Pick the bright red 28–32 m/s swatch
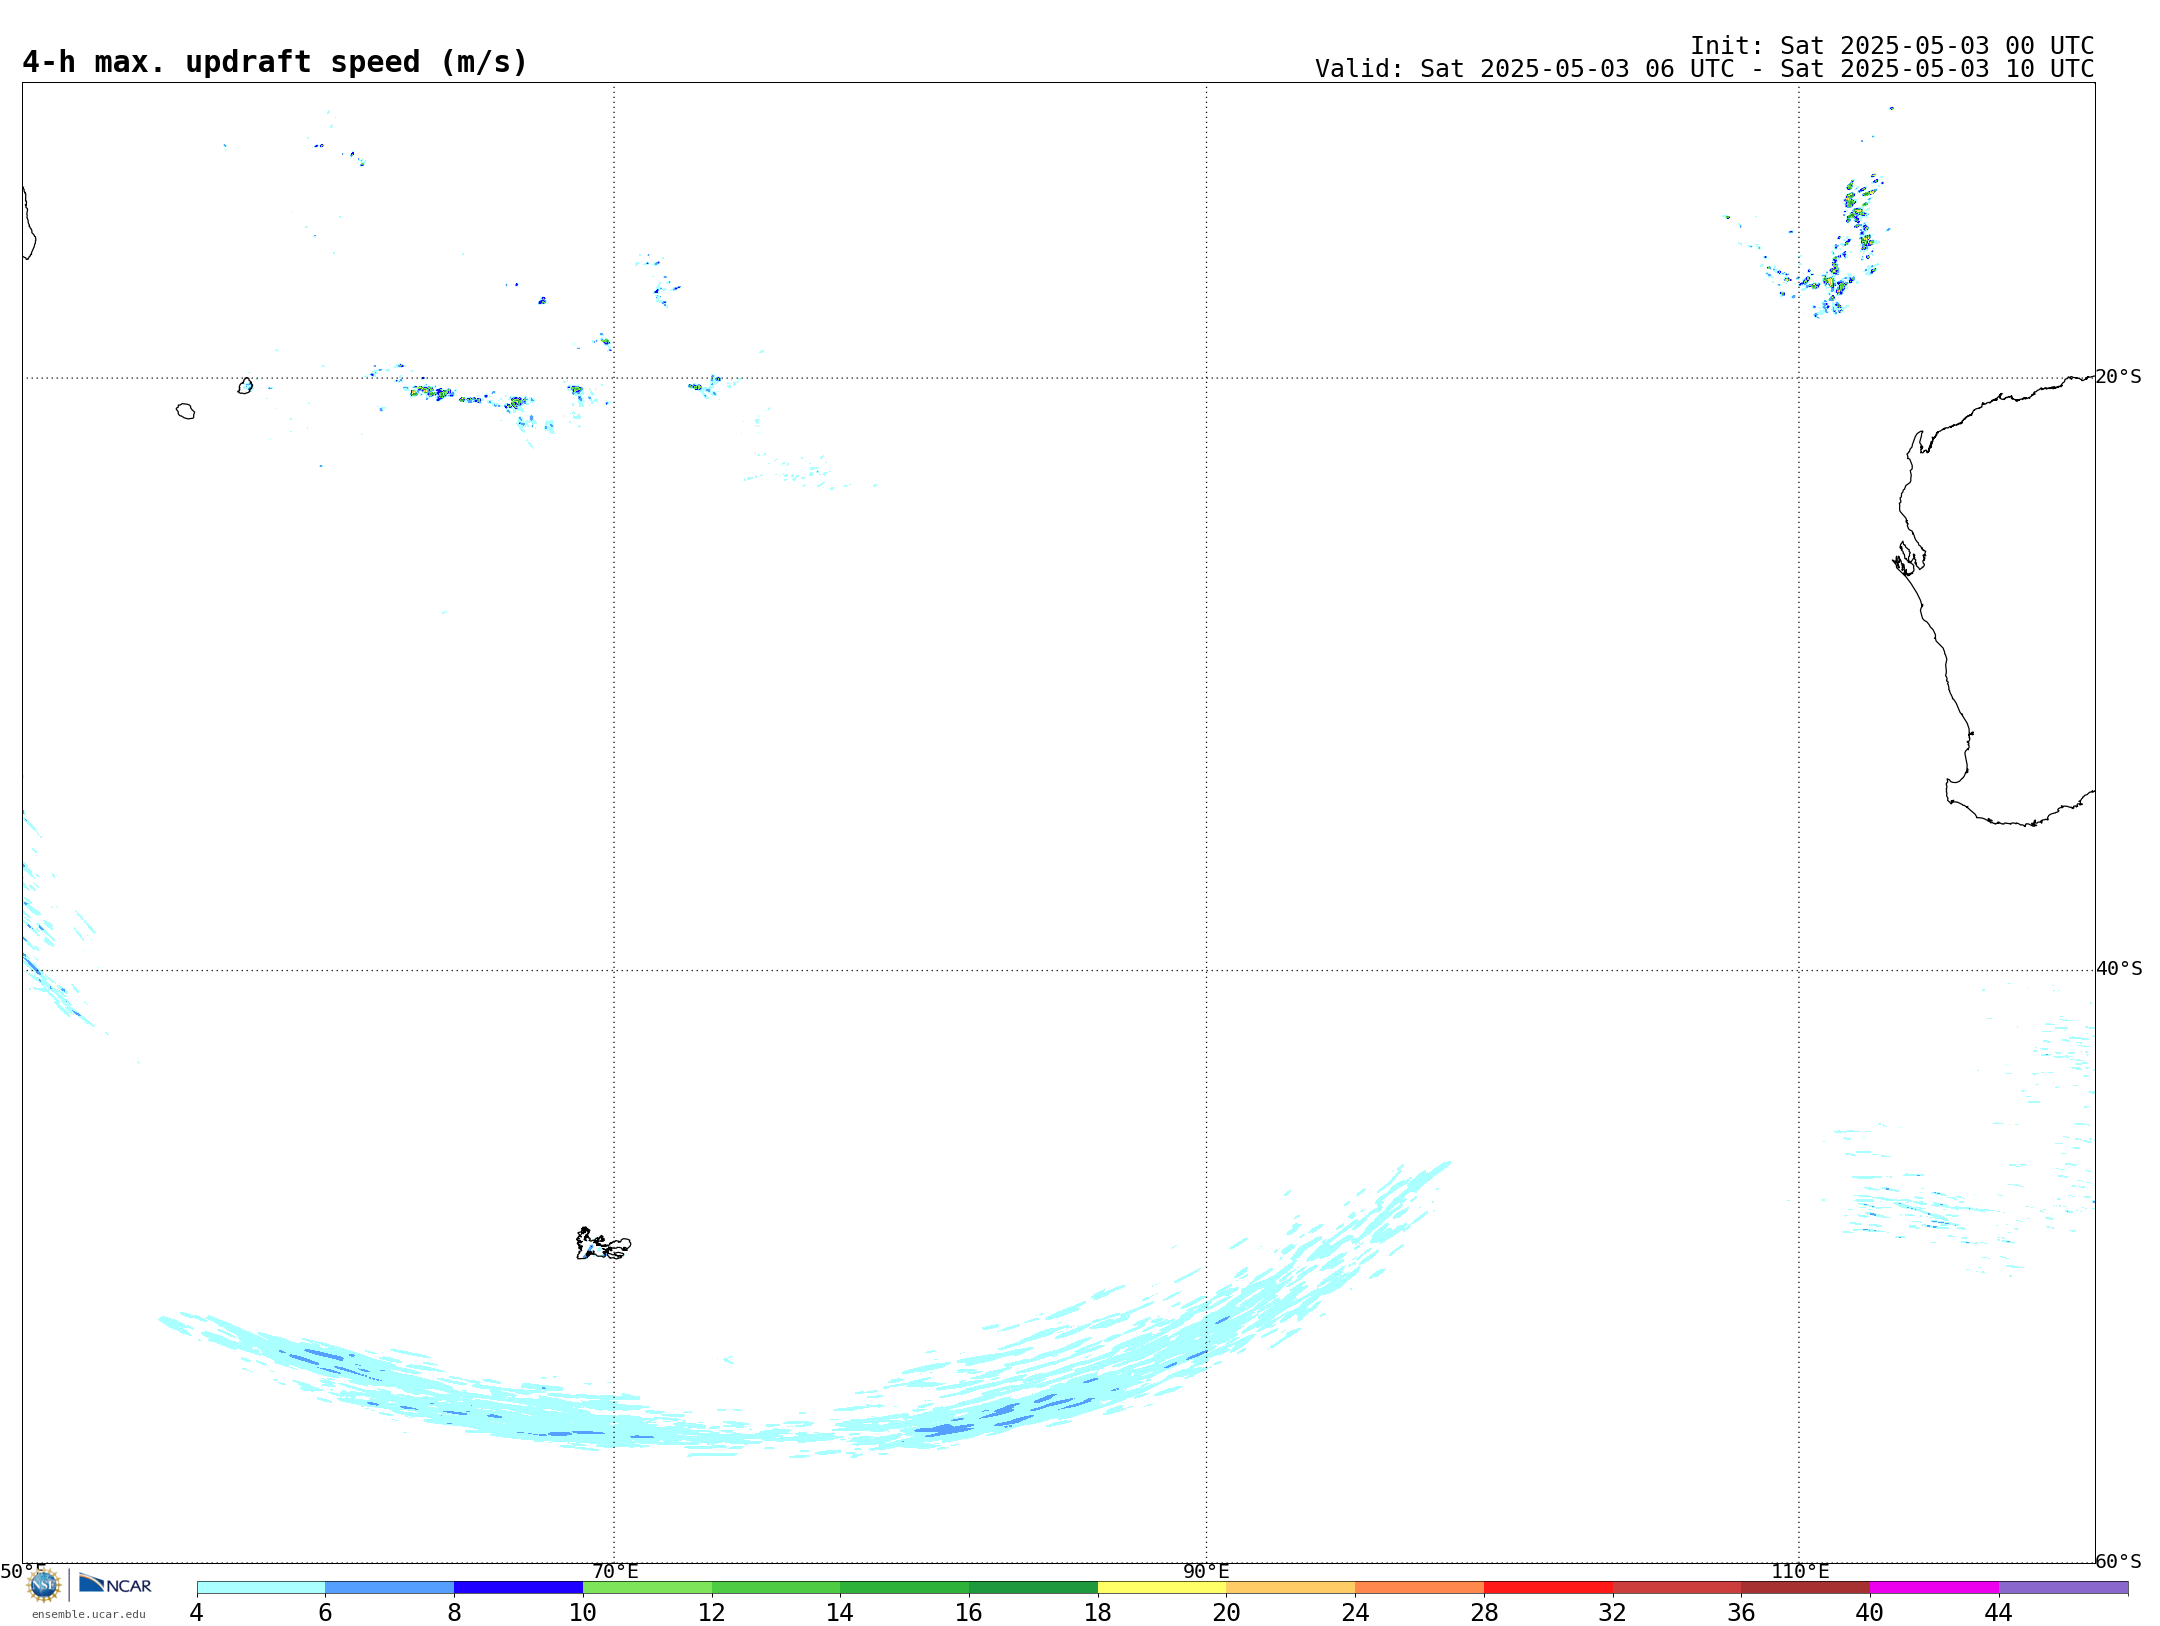The height and width of the screenshot is (1626, 2160). click(x=1548, y=1587)
